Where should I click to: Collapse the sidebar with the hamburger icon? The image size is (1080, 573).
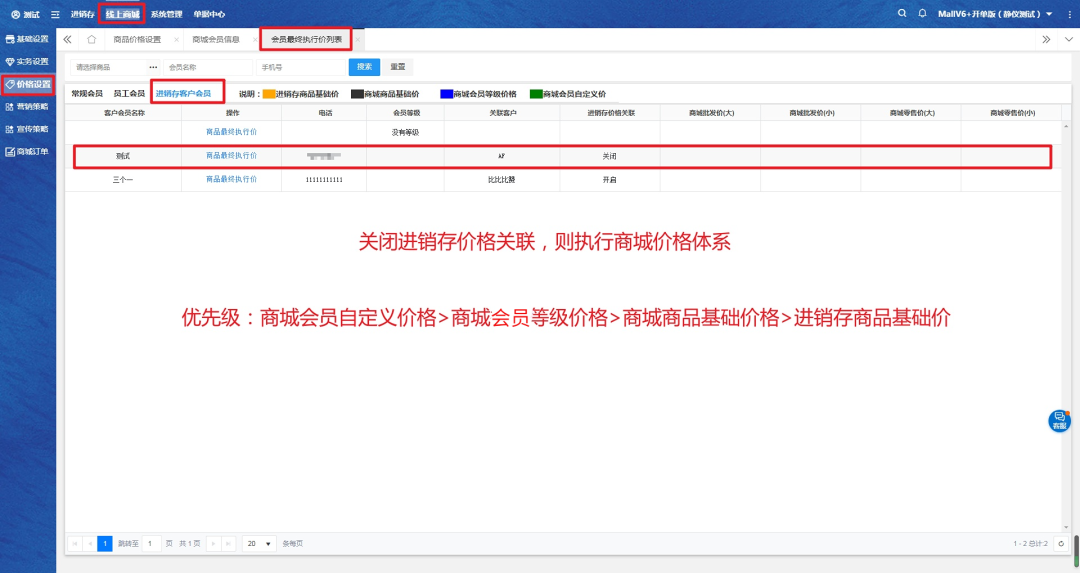(x=55, y=14)
